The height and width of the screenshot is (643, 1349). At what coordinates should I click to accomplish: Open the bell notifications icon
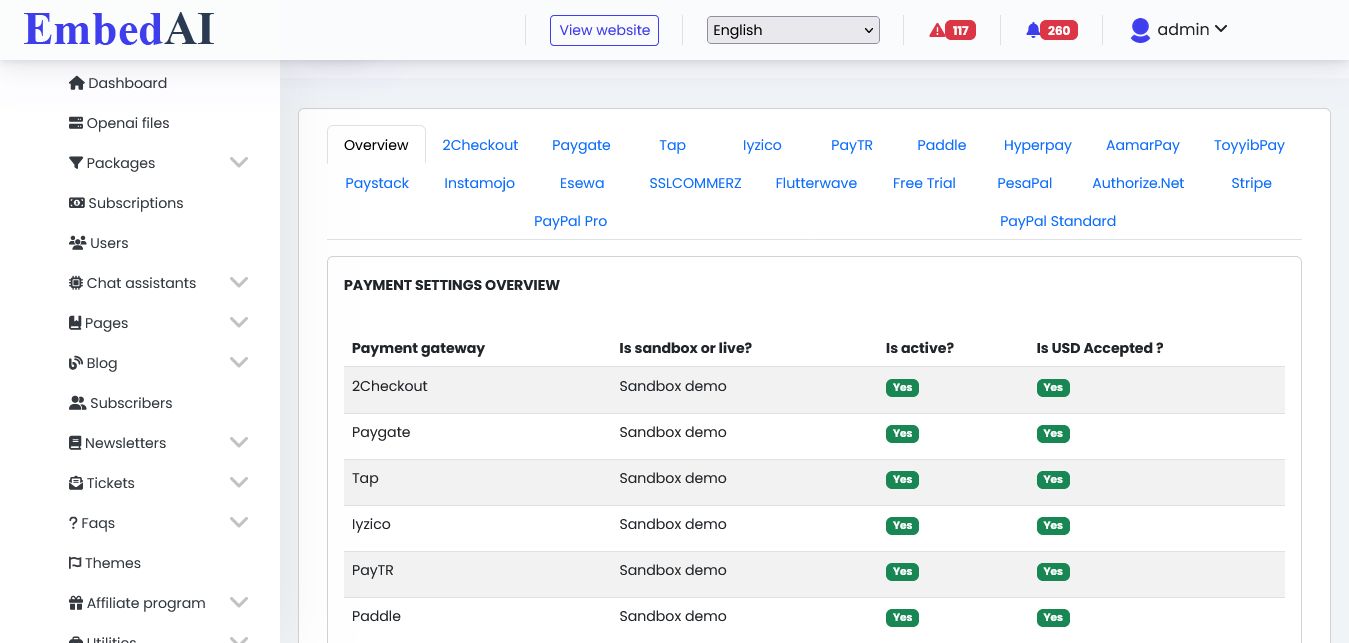pos(1033,30)
